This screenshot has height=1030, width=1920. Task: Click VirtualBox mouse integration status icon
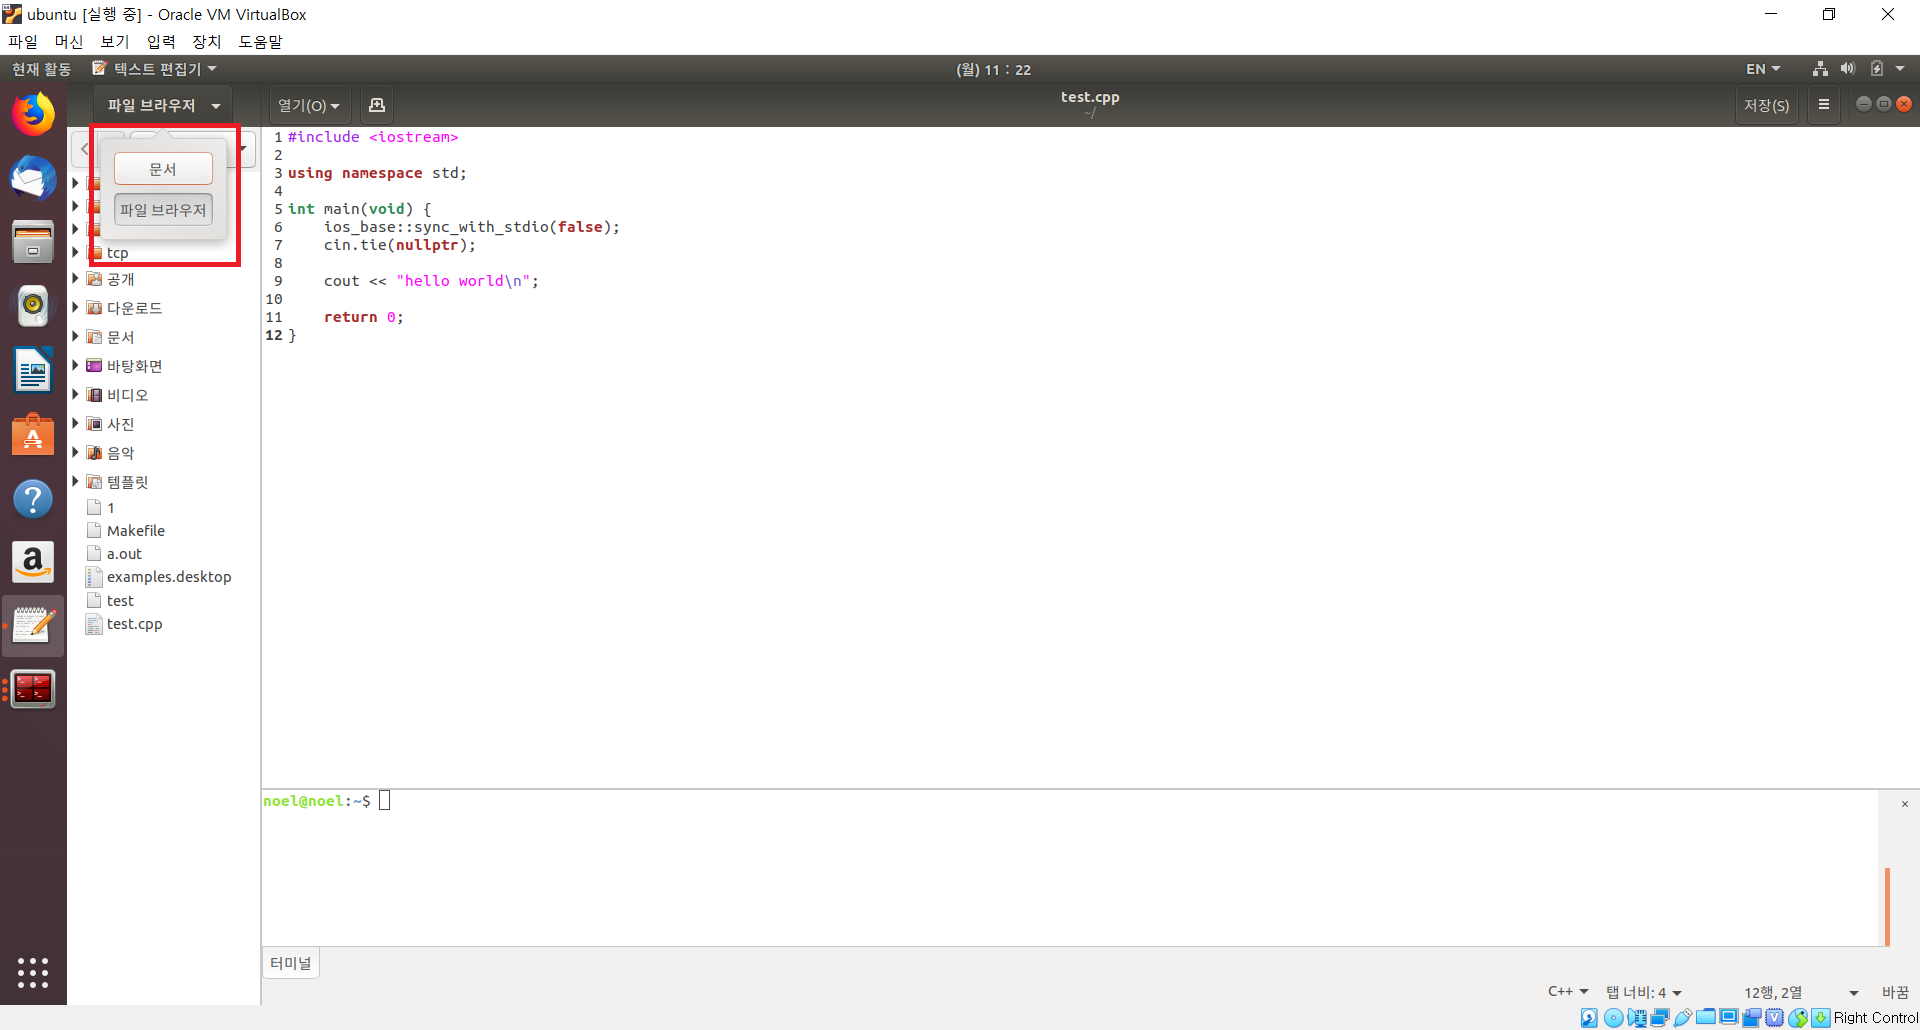coord(1798,1018)
